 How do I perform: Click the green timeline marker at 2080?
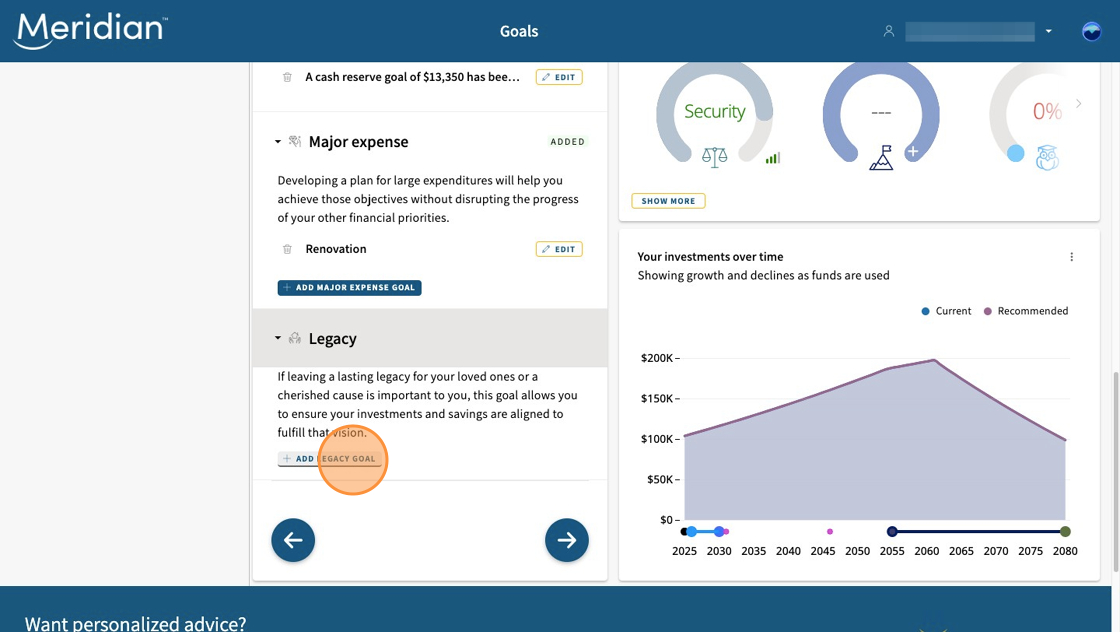[1065, 531]
